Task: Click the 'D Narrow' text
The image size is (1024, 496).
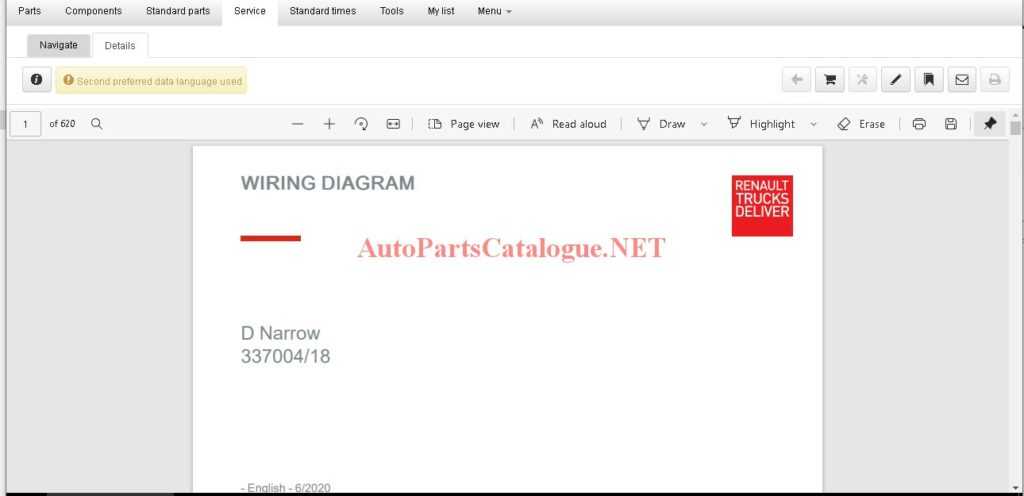Action: [281, 333]
